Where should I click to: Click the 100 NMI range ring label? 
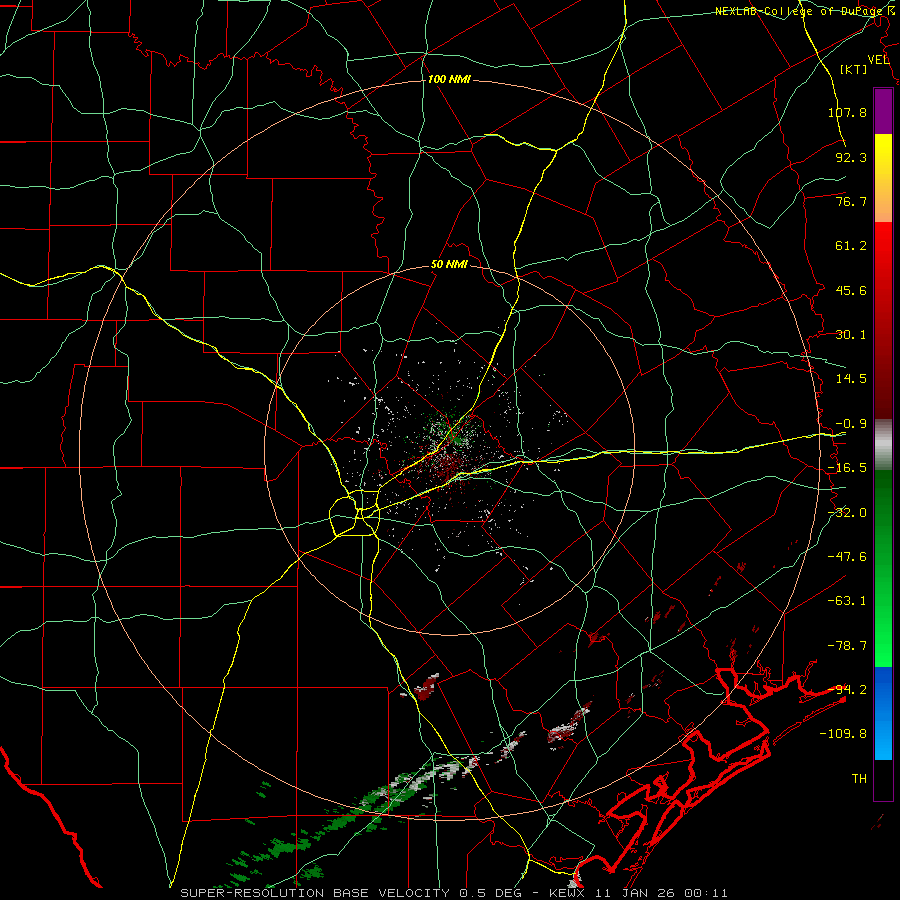[x=449, y=79]
